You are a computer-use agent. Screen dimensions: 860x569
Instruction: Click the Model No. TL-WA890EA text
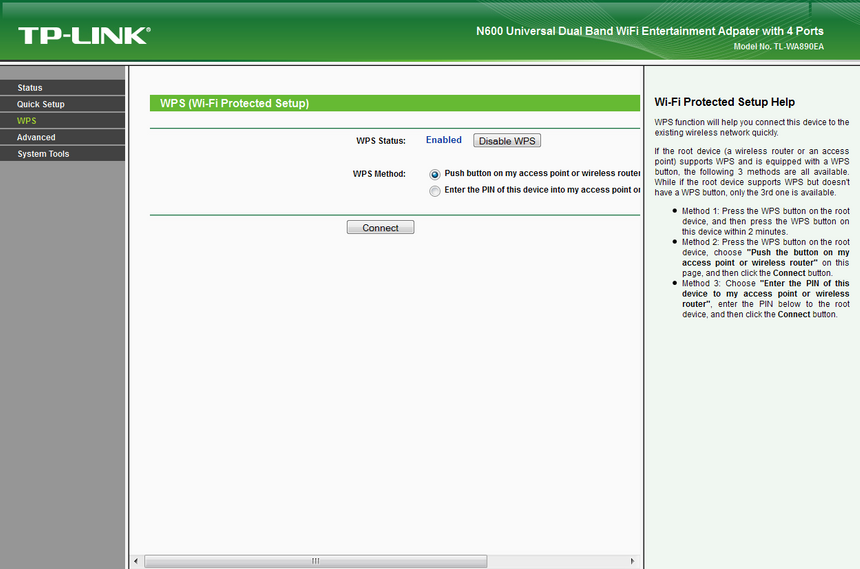778,47
